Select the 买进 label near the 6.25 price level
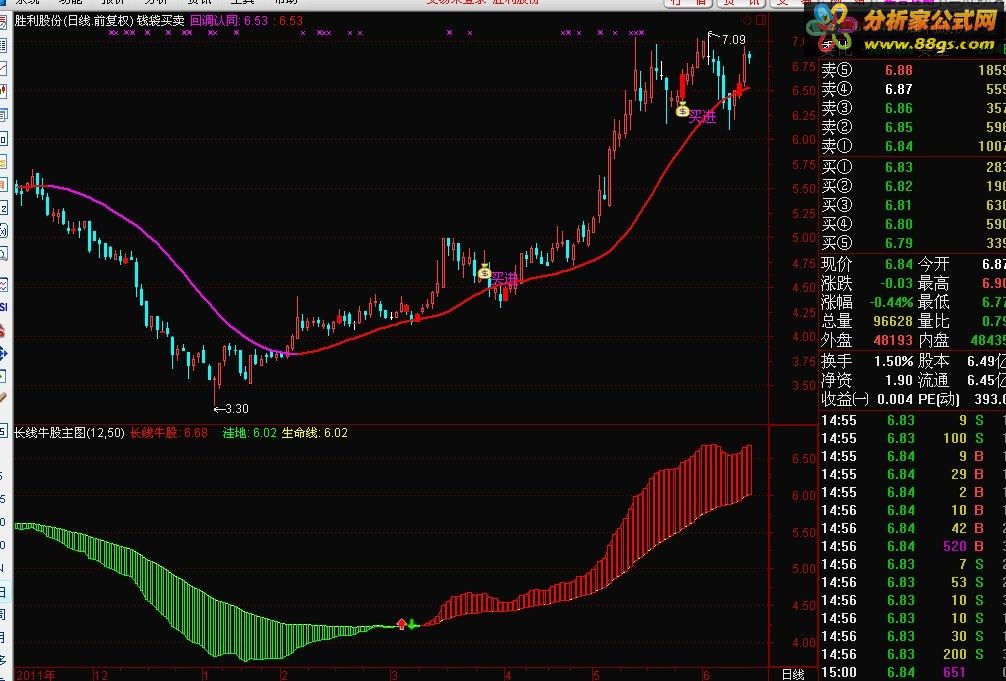 click(x=702, y=117)
